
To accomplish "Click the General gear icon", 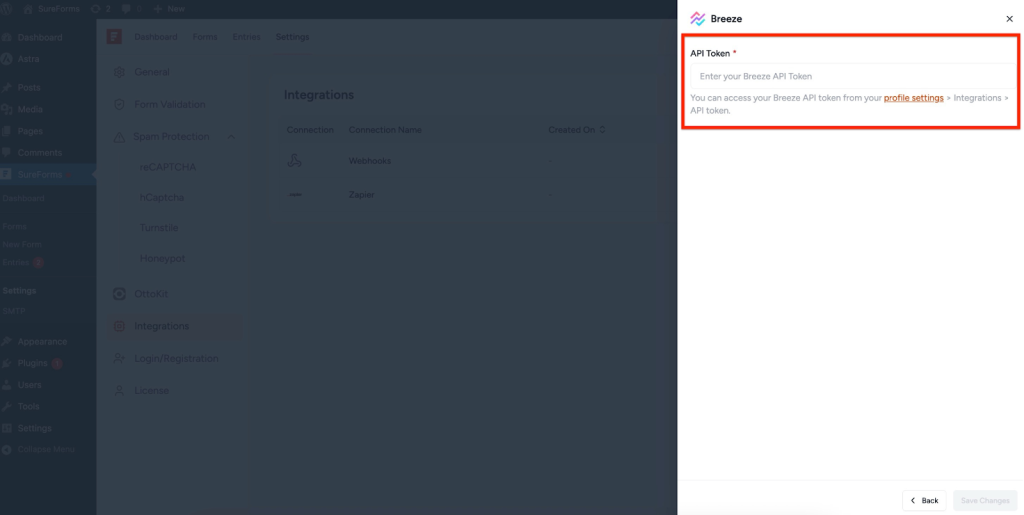I will [119, 72].
